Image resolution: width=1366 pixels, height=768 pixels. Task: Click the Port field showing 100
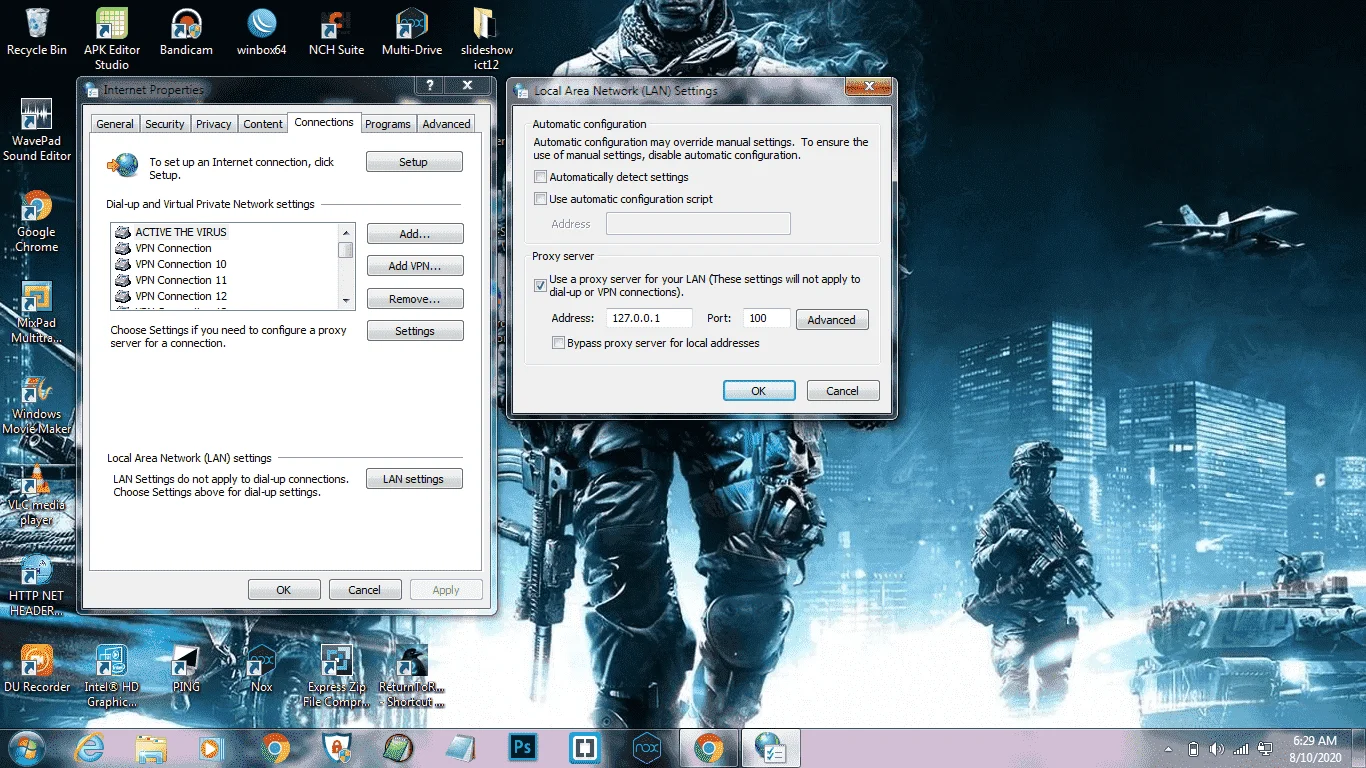pyautogui.click(x=767, y=319)
